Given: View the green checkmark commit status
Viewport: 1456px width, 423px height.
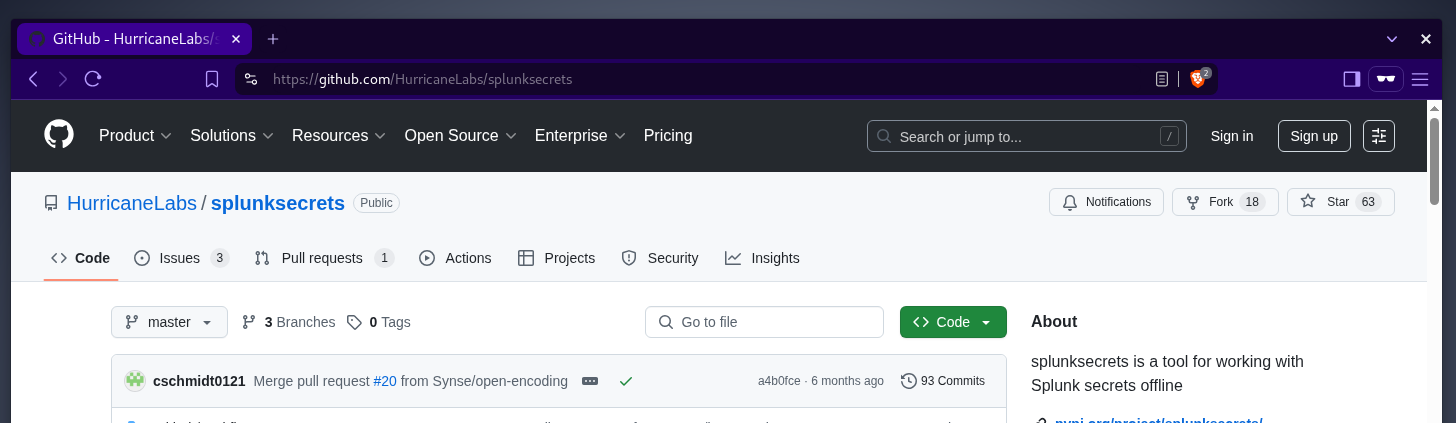Looking at the screenshot, I should tap(626, 381).
